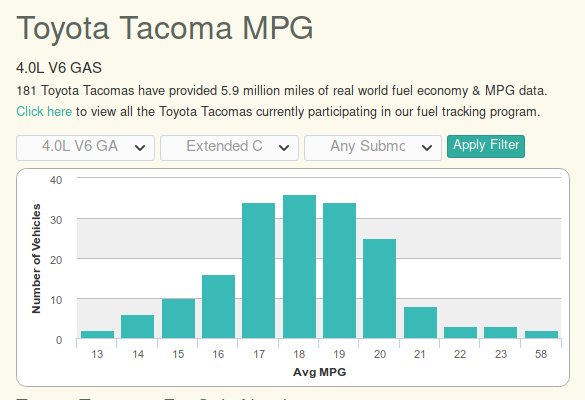Select the 16 MPG bar in chart
The image size is (585, 400).
point(219,307)
